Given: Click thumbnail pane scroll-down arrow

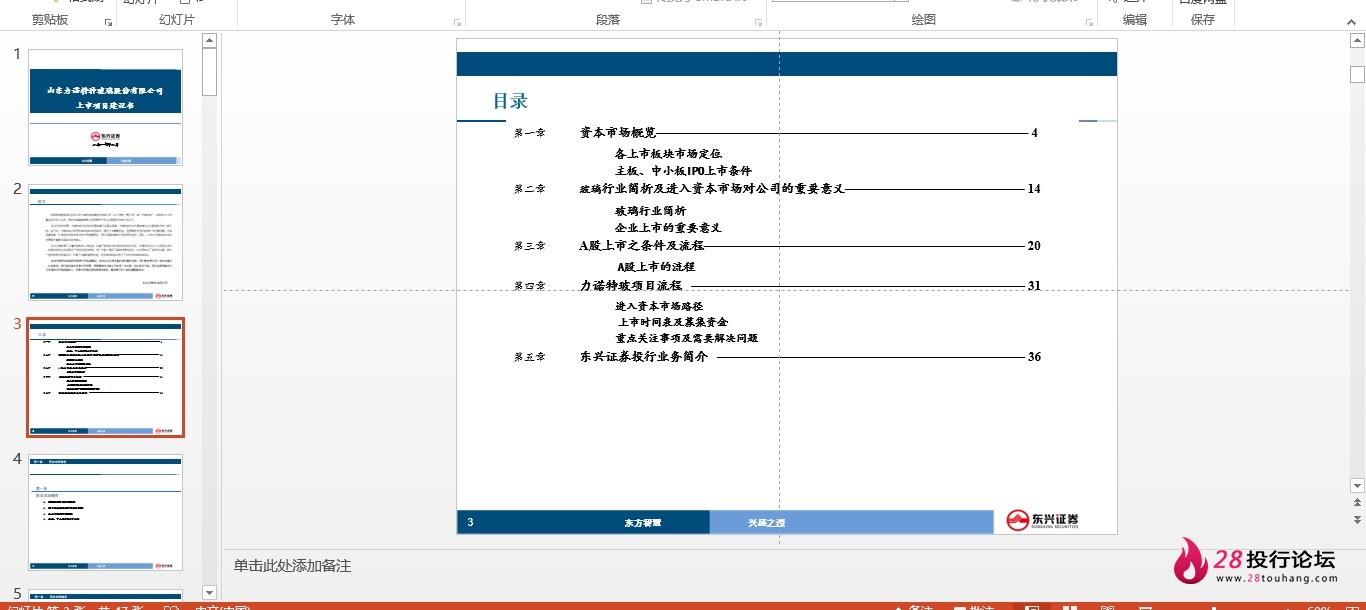Looking at the screenshot, I should point(209,593).
